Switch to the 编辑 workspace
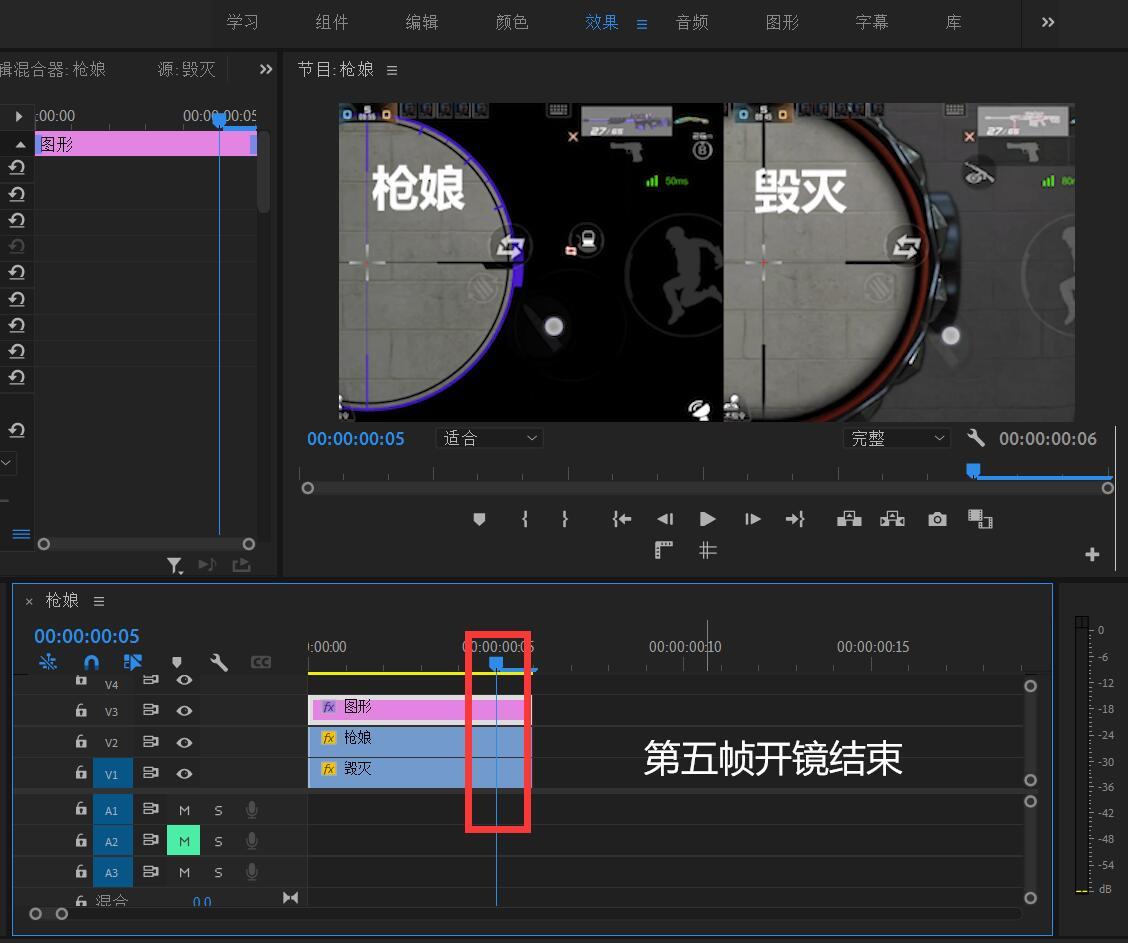 coord(422,22)
